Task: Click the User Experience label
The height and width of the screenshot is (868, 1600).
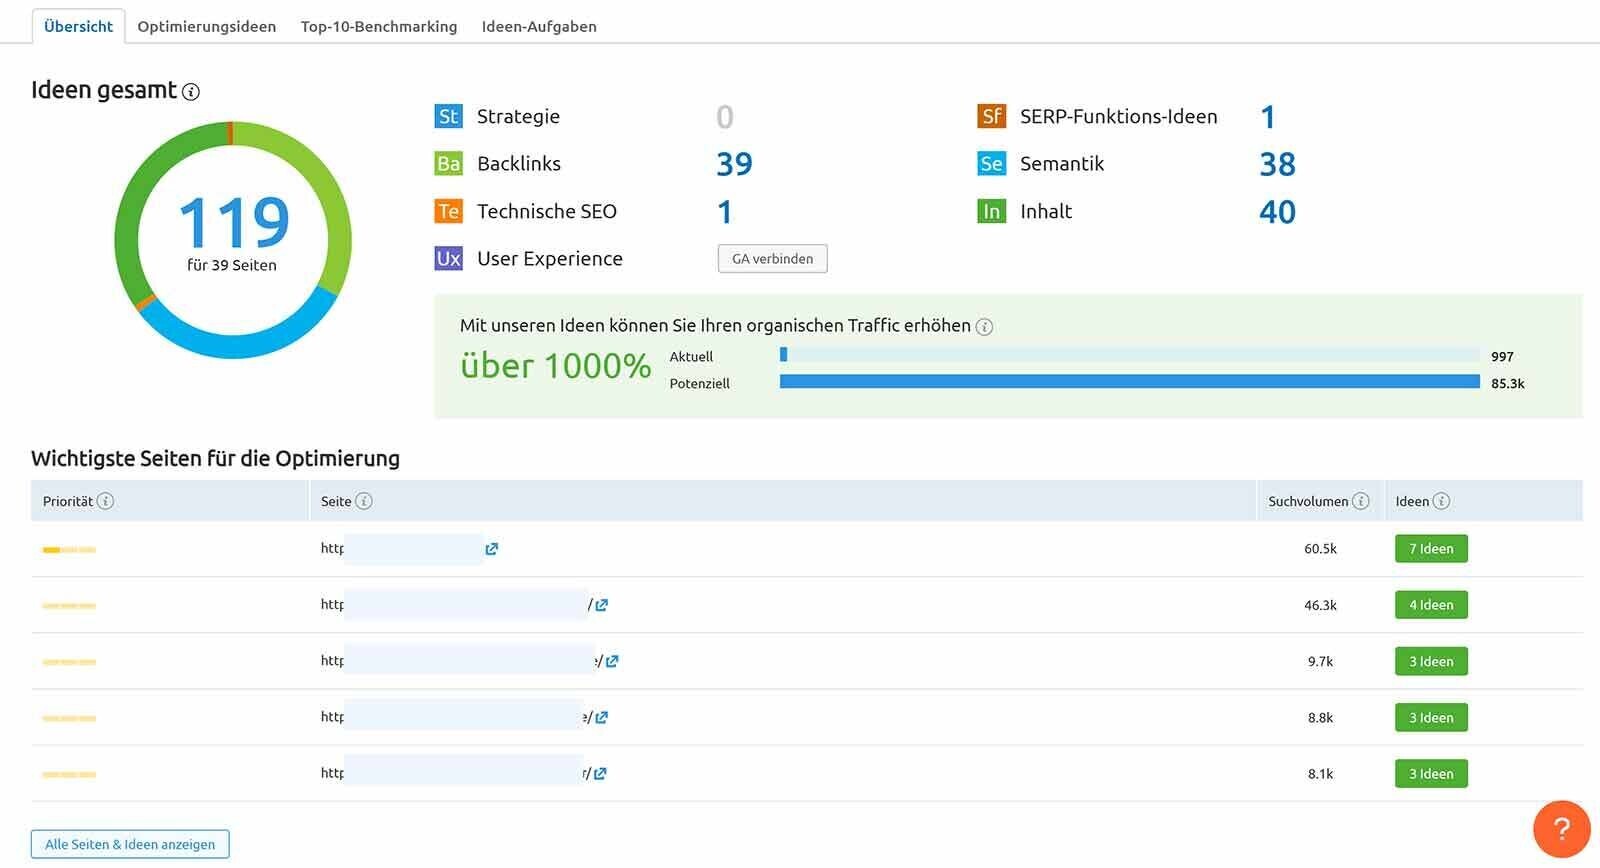Action: (550, 258)
